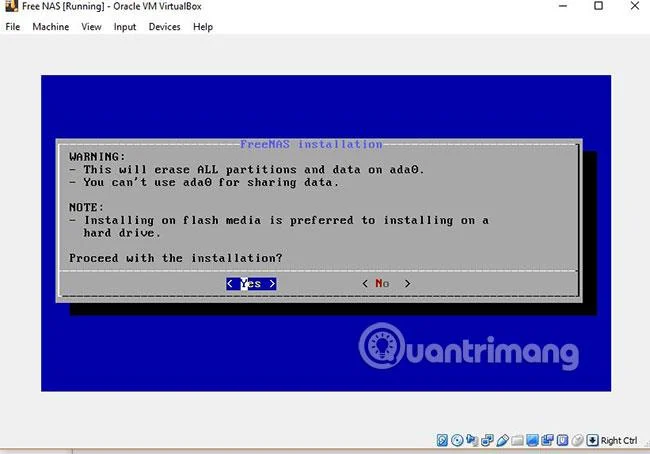
Task: Click the optical disc drive status icon
Action: pyautogui.click(x=457, y=440)
